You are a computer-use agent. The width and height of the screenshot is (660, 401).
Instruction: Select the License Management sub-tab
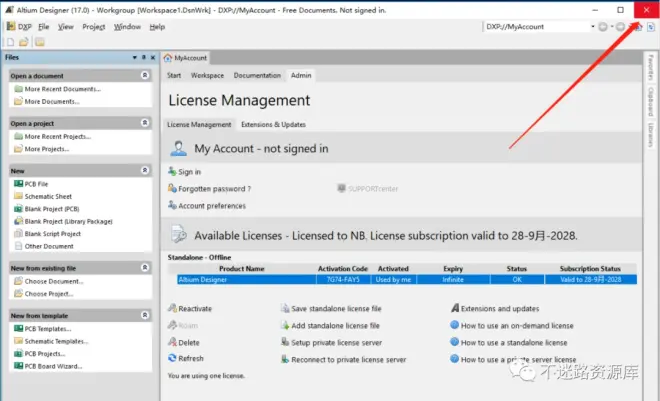(199, 125)
